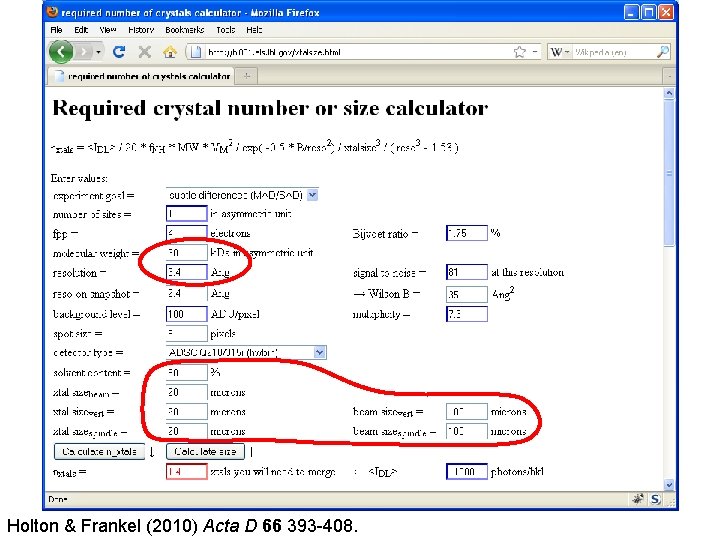Image resolution: width=720 pixels, height=540 pixels.
Task: Click the scrollbar down arrow
Action: coord(669,485)
